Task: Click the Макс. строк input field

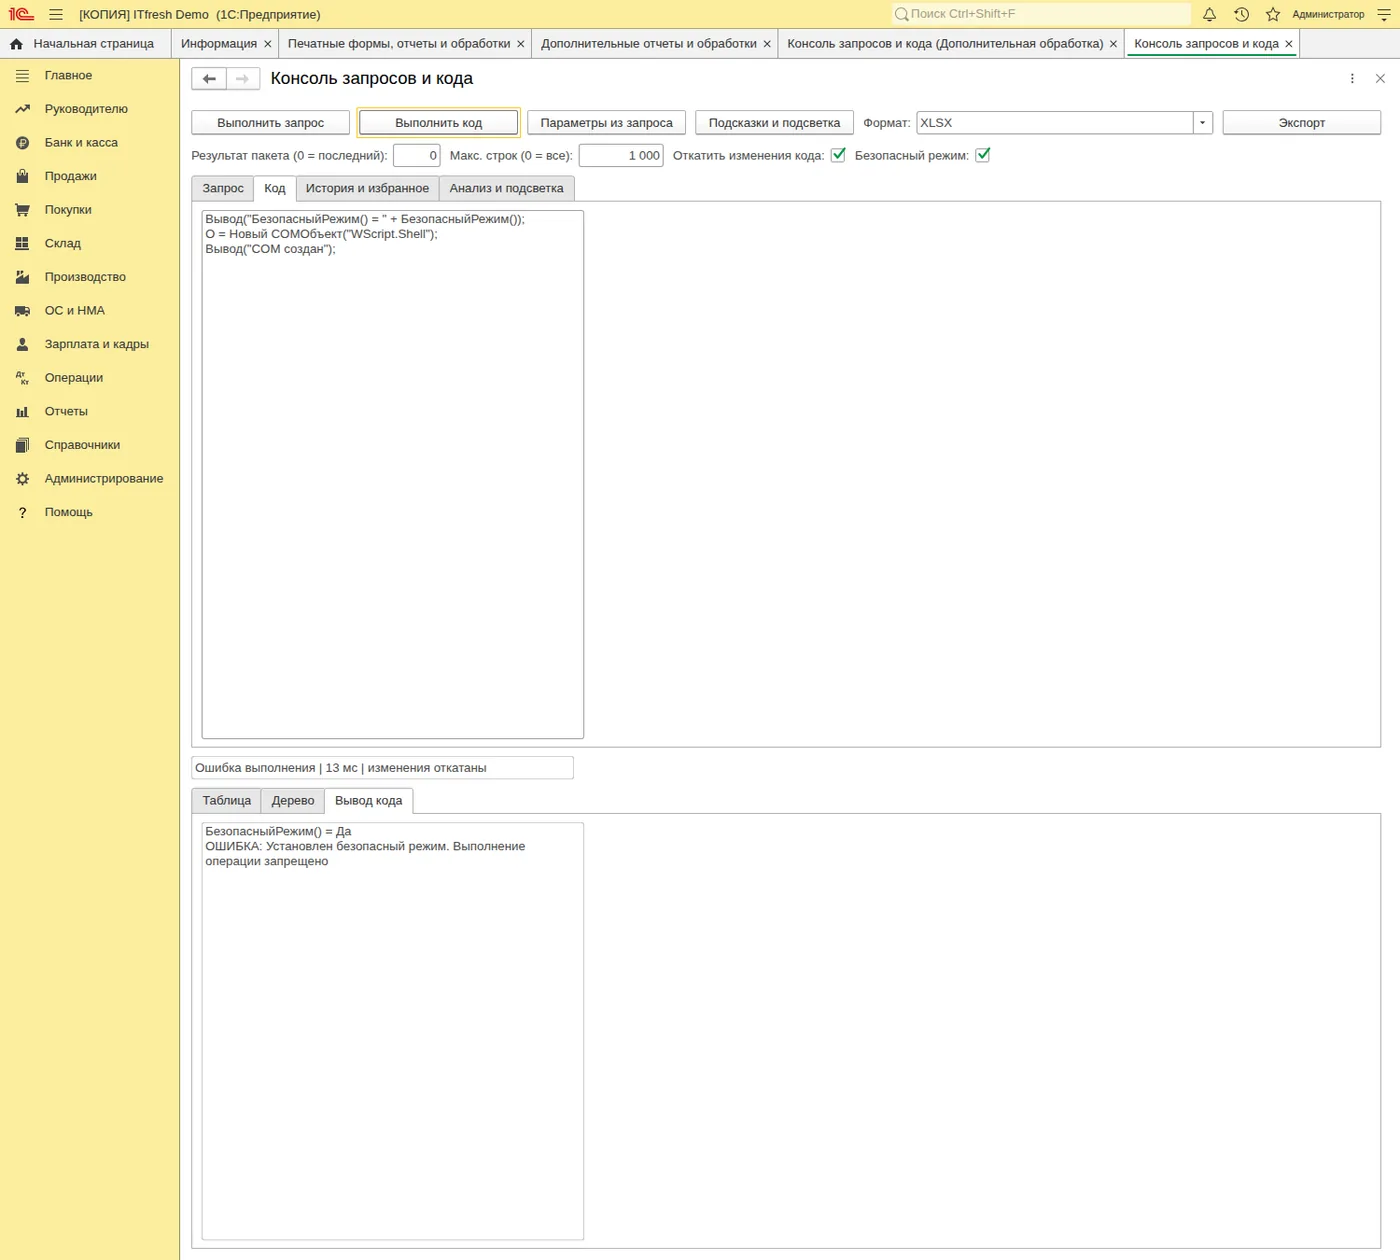Action: (x=621, y=155)
